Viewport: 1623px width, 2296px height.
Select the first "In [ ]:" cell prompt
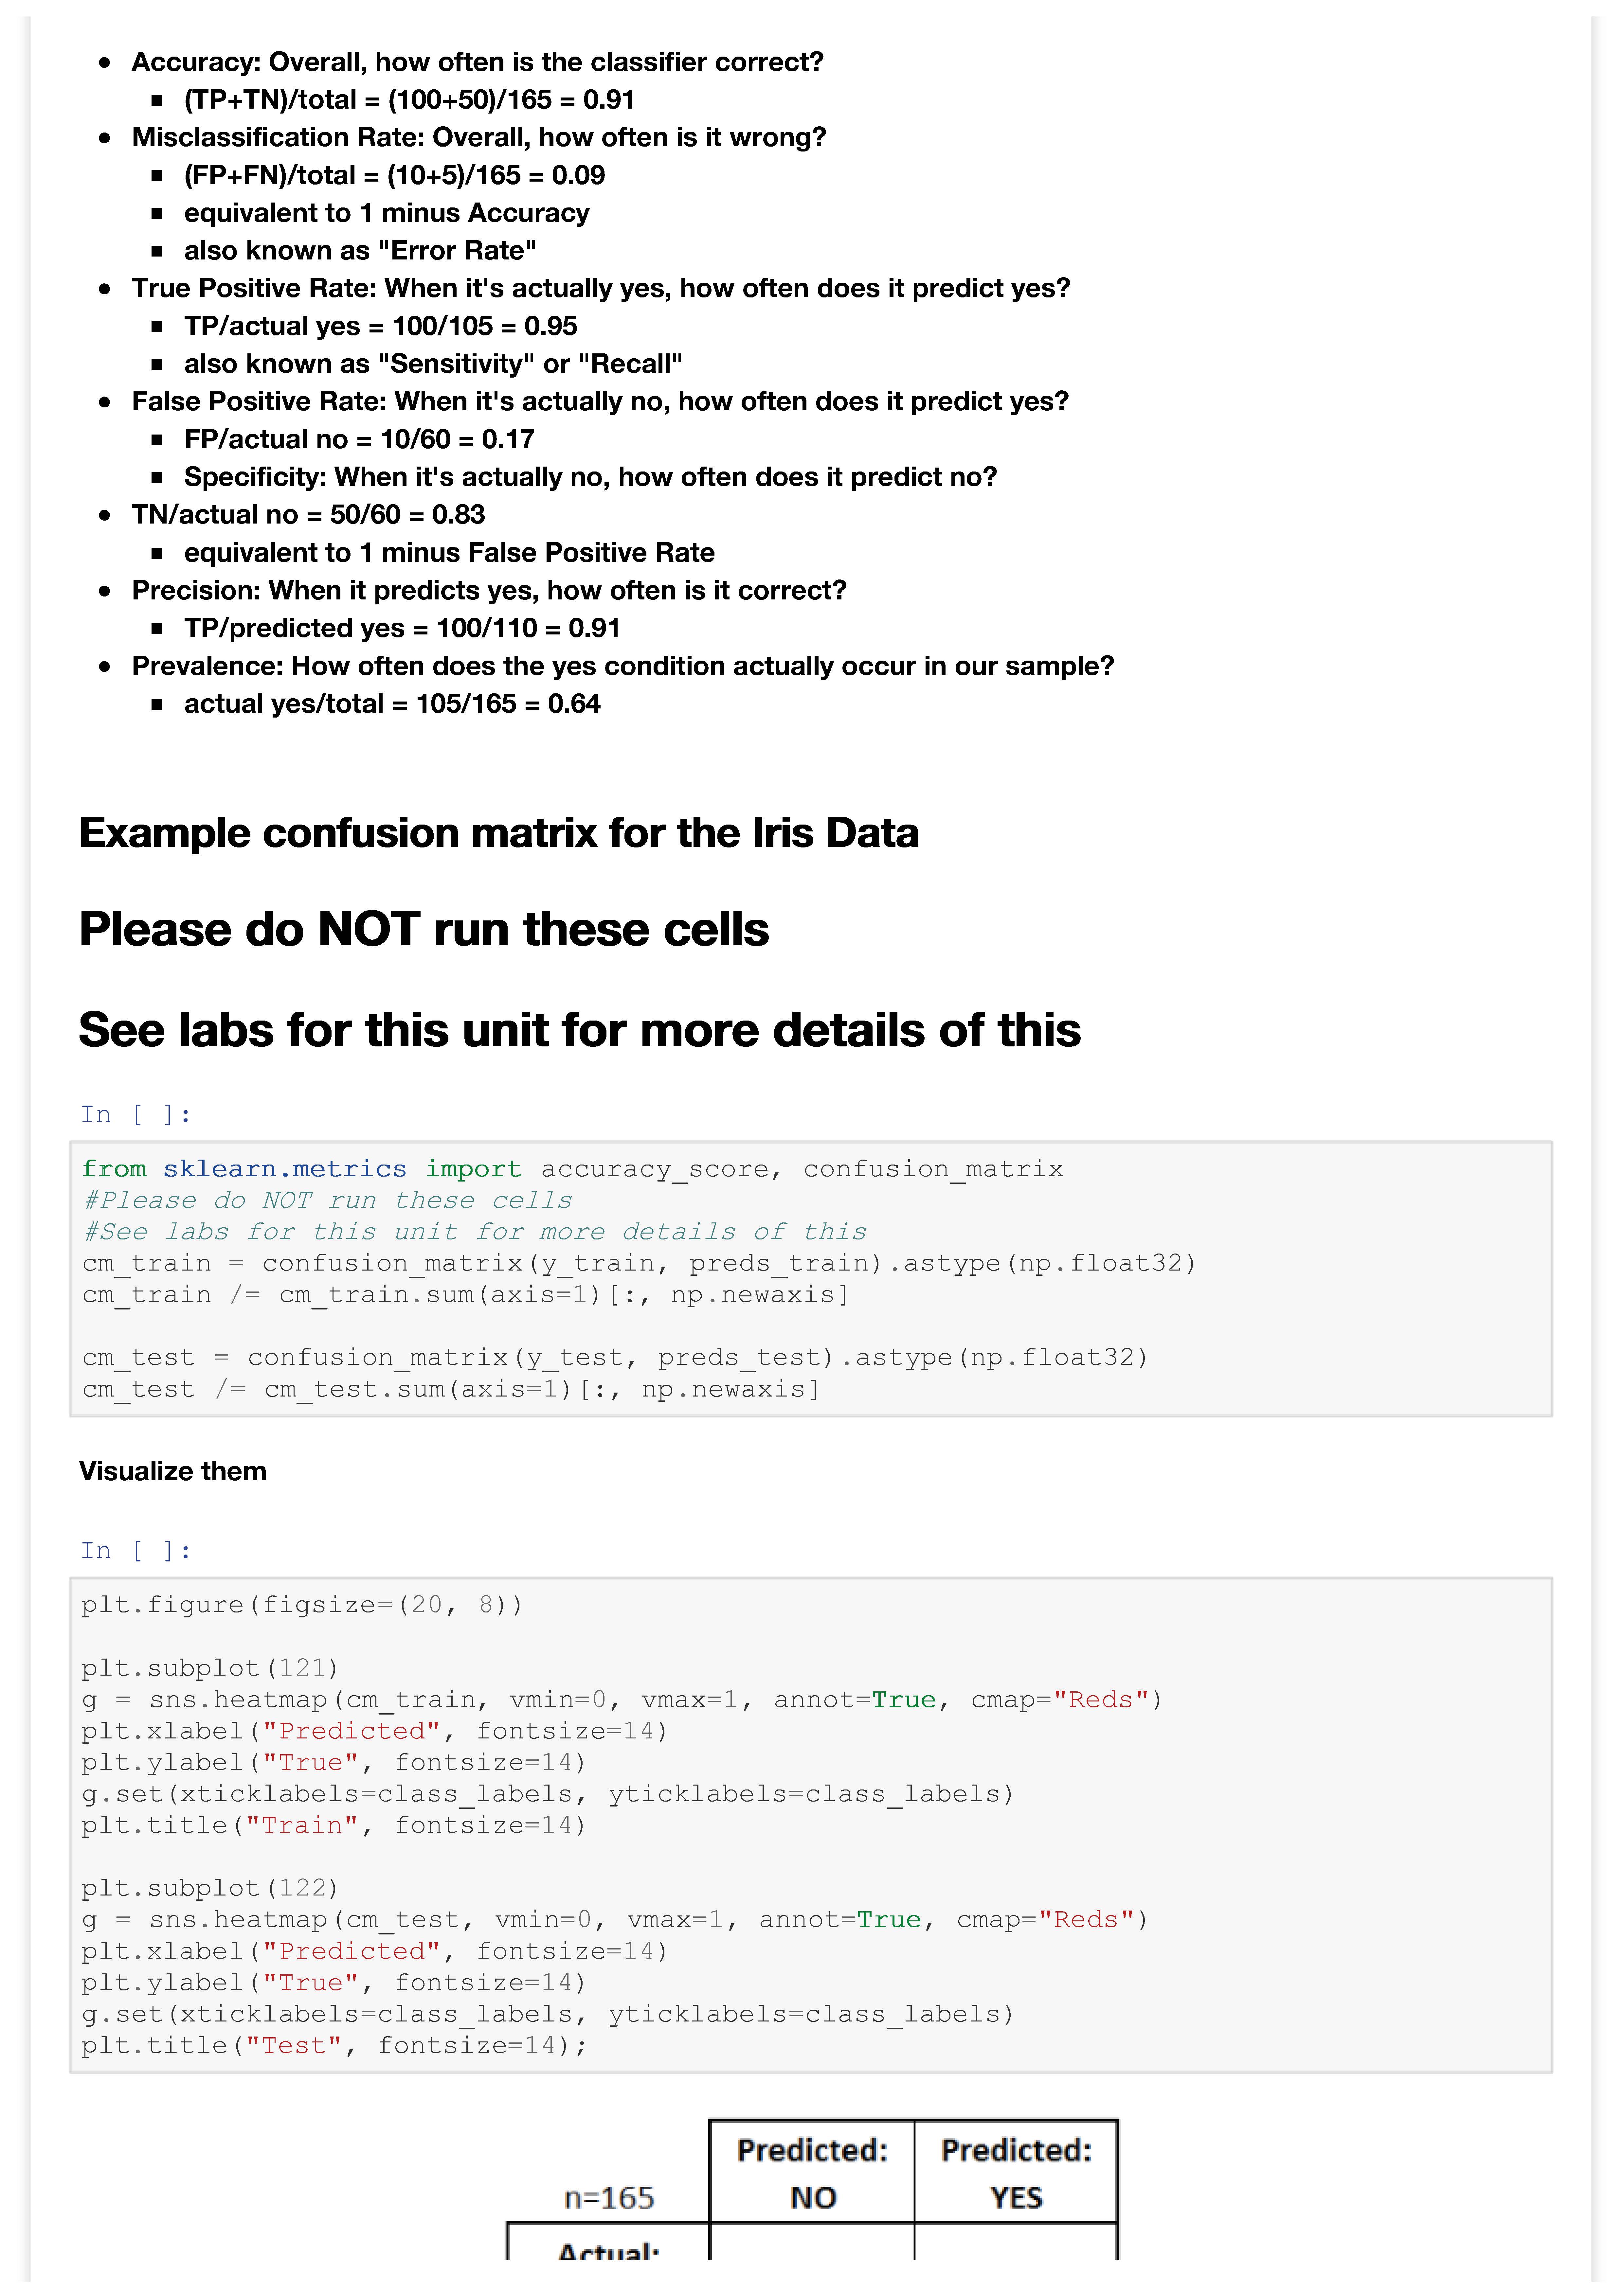point(136,1114)
